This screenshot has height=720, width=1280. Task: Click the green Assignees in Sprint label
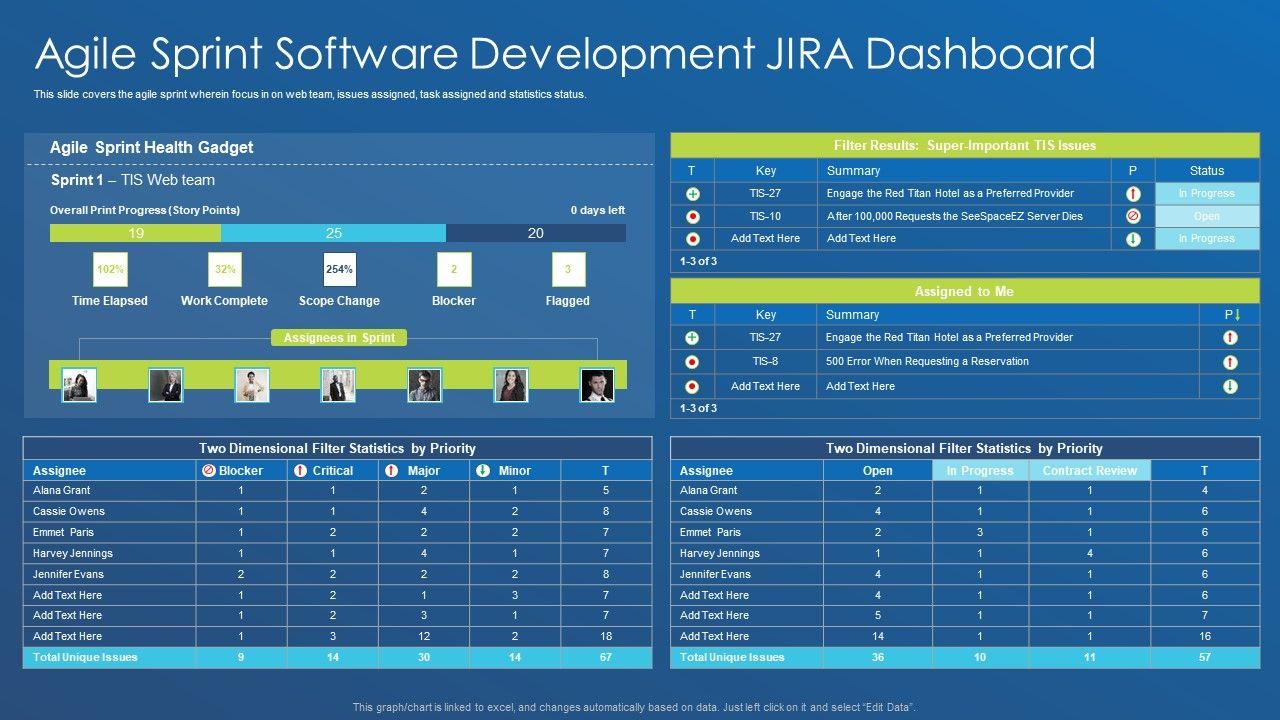coord(338,338)
